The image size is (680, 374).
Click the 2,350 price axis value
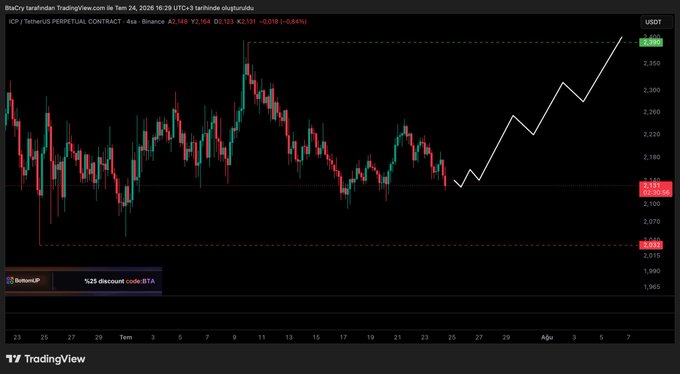pos(652,63)
